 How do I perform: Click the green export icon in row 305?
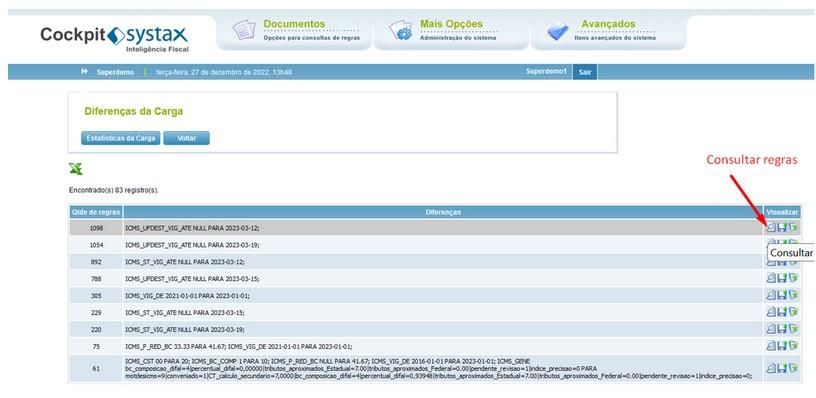click(793, 295)
